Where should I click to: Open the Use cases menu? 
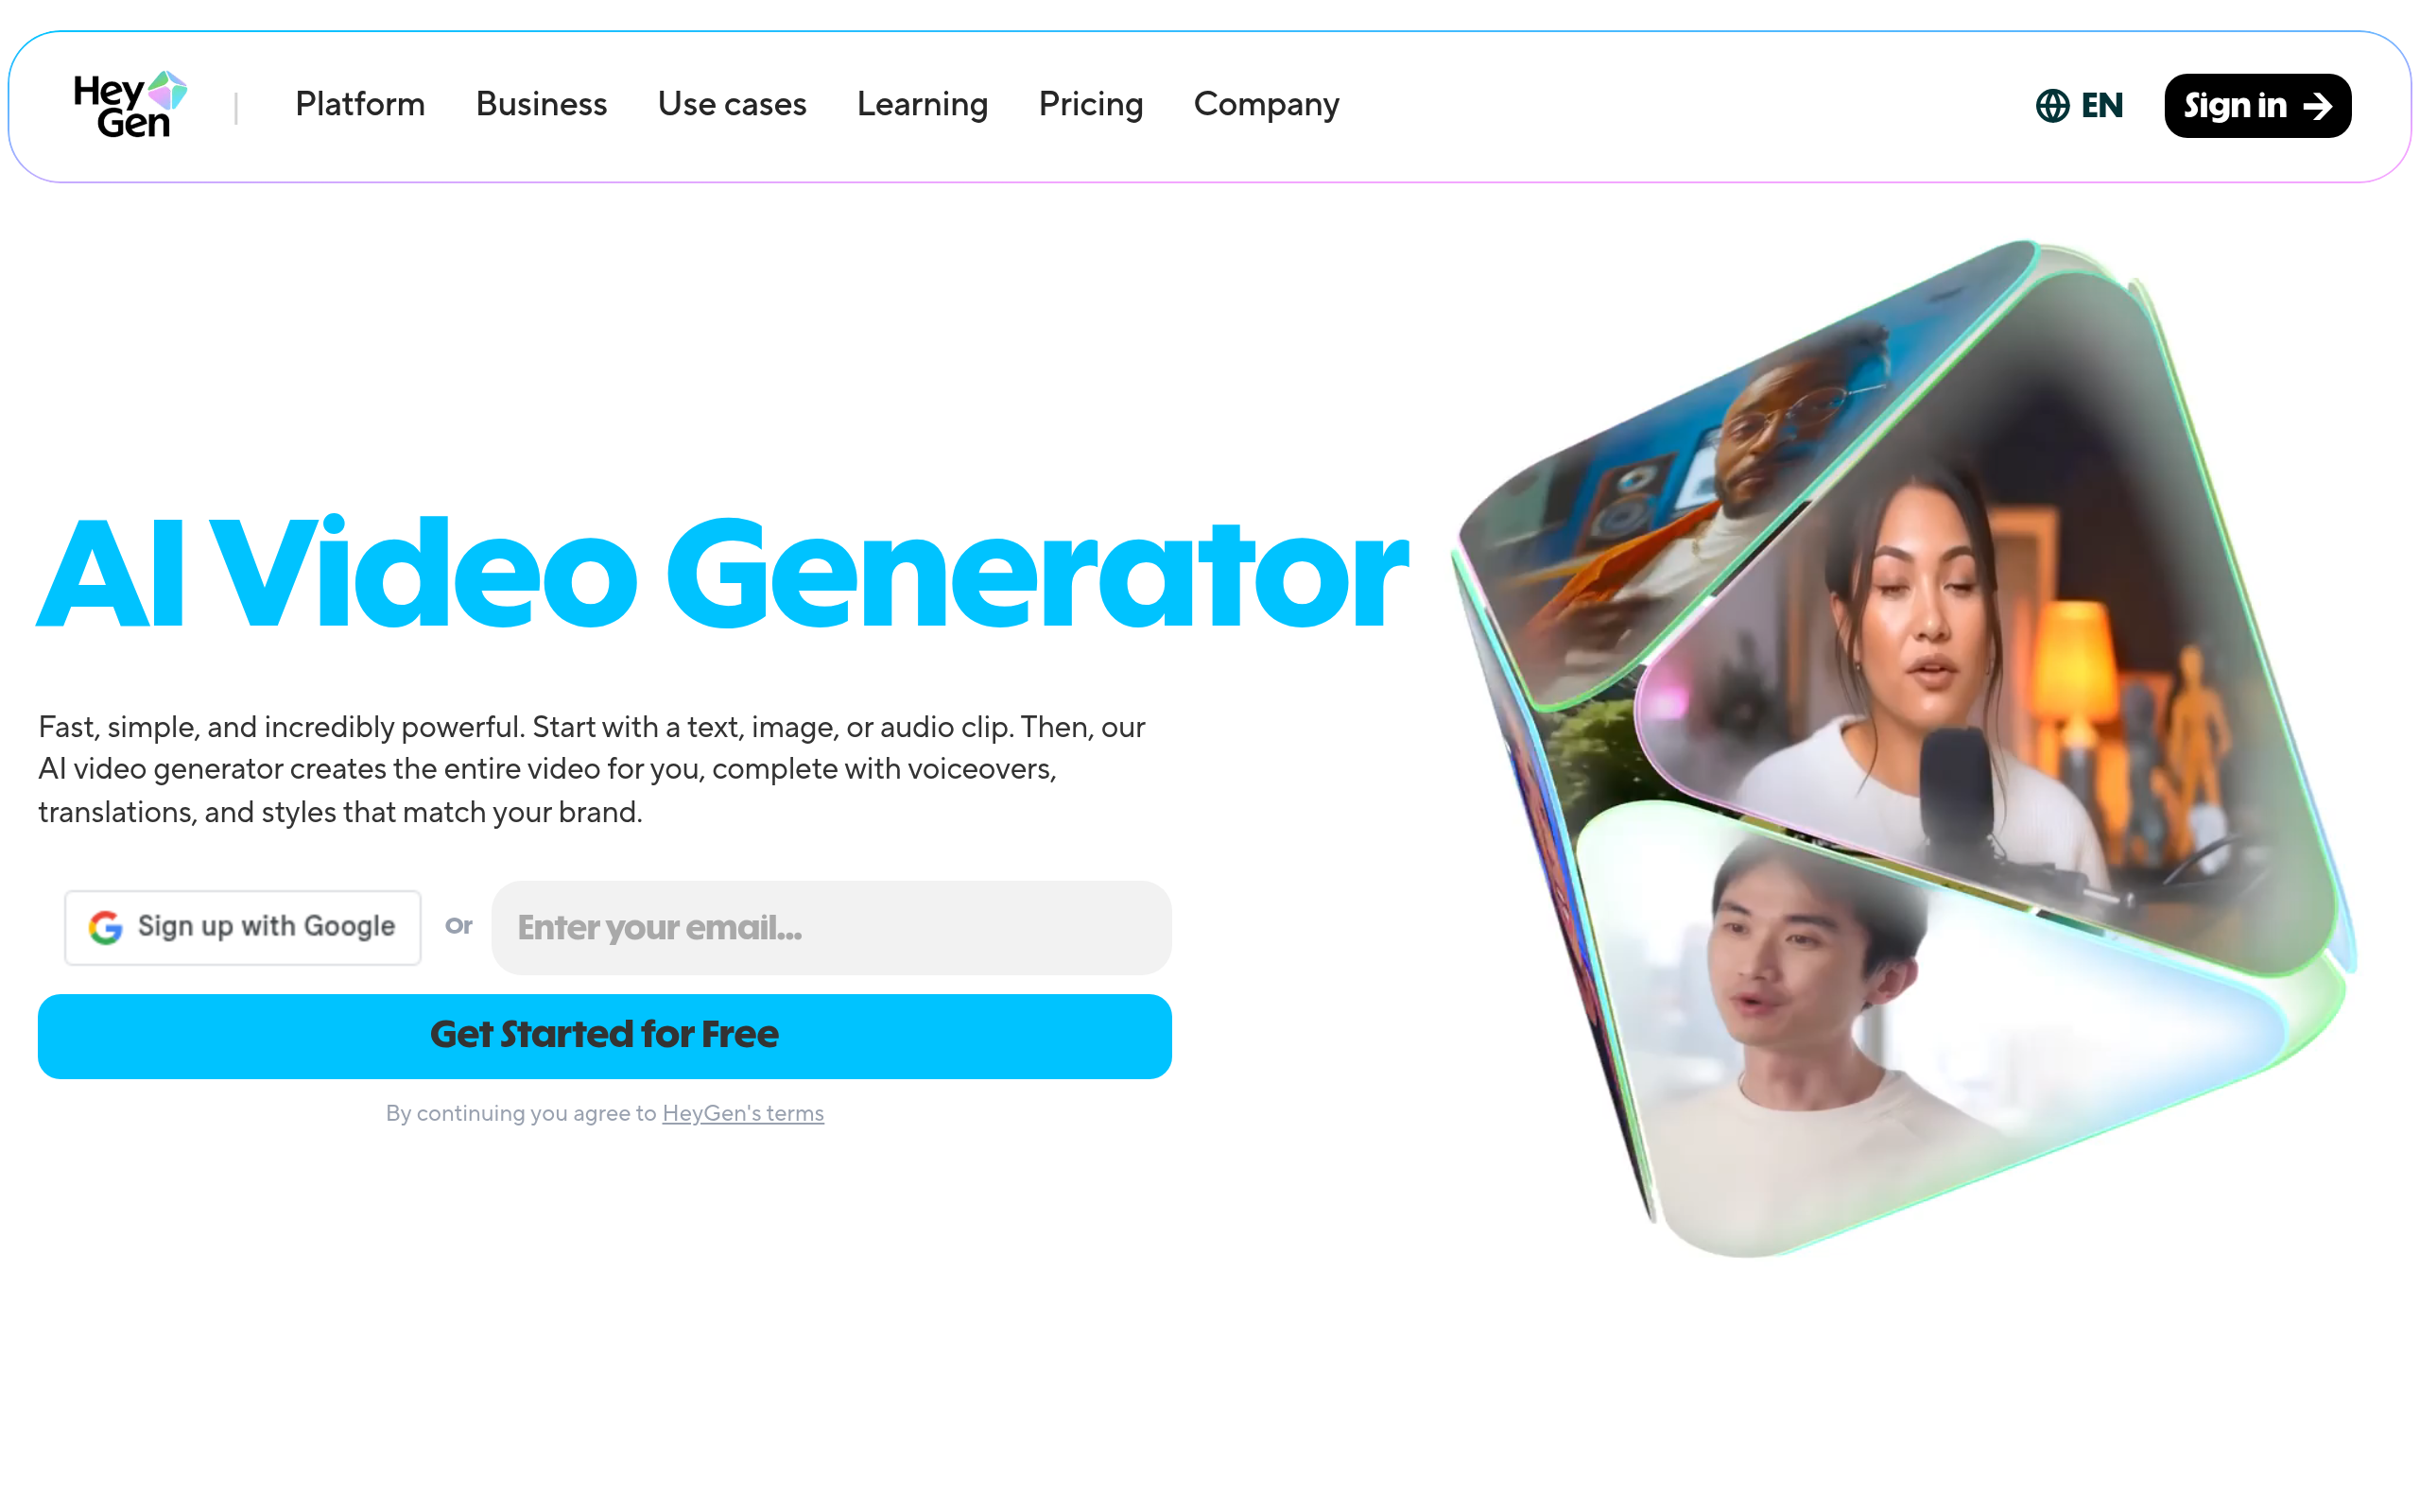coord(732,104)
